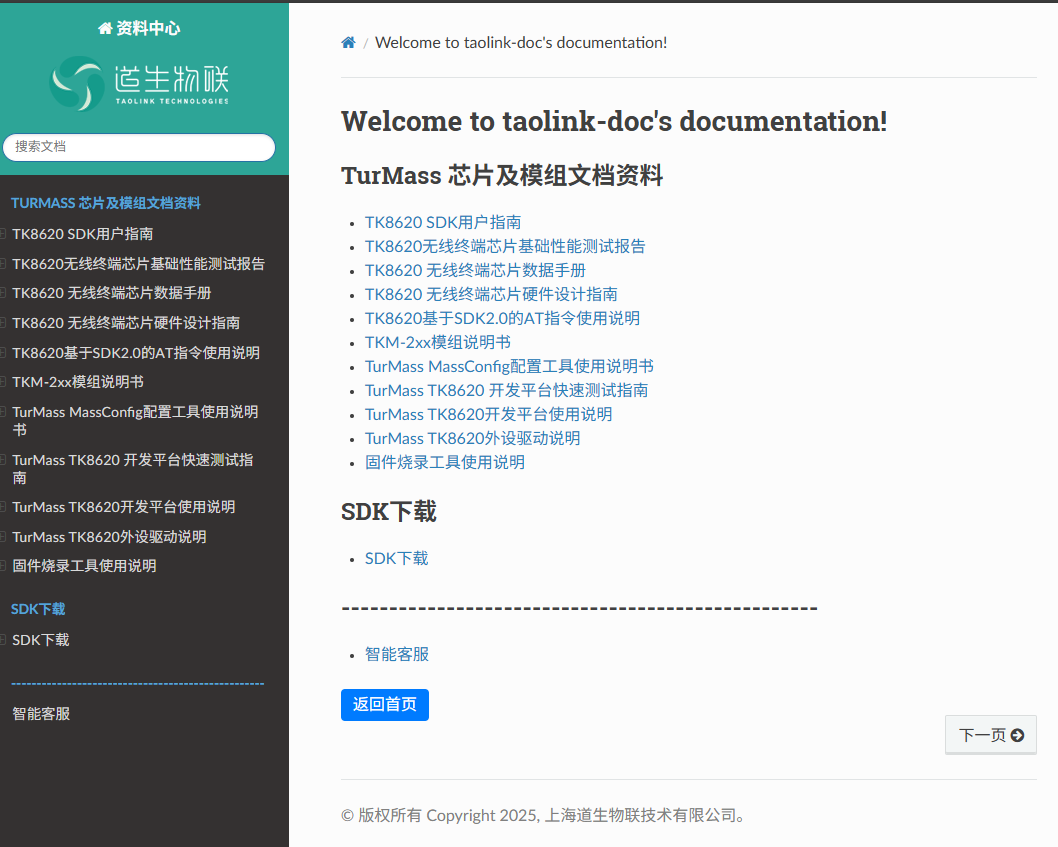Open SDK下载 item in the sidebar
1058x847 pixels.
(x=40, y=640)
